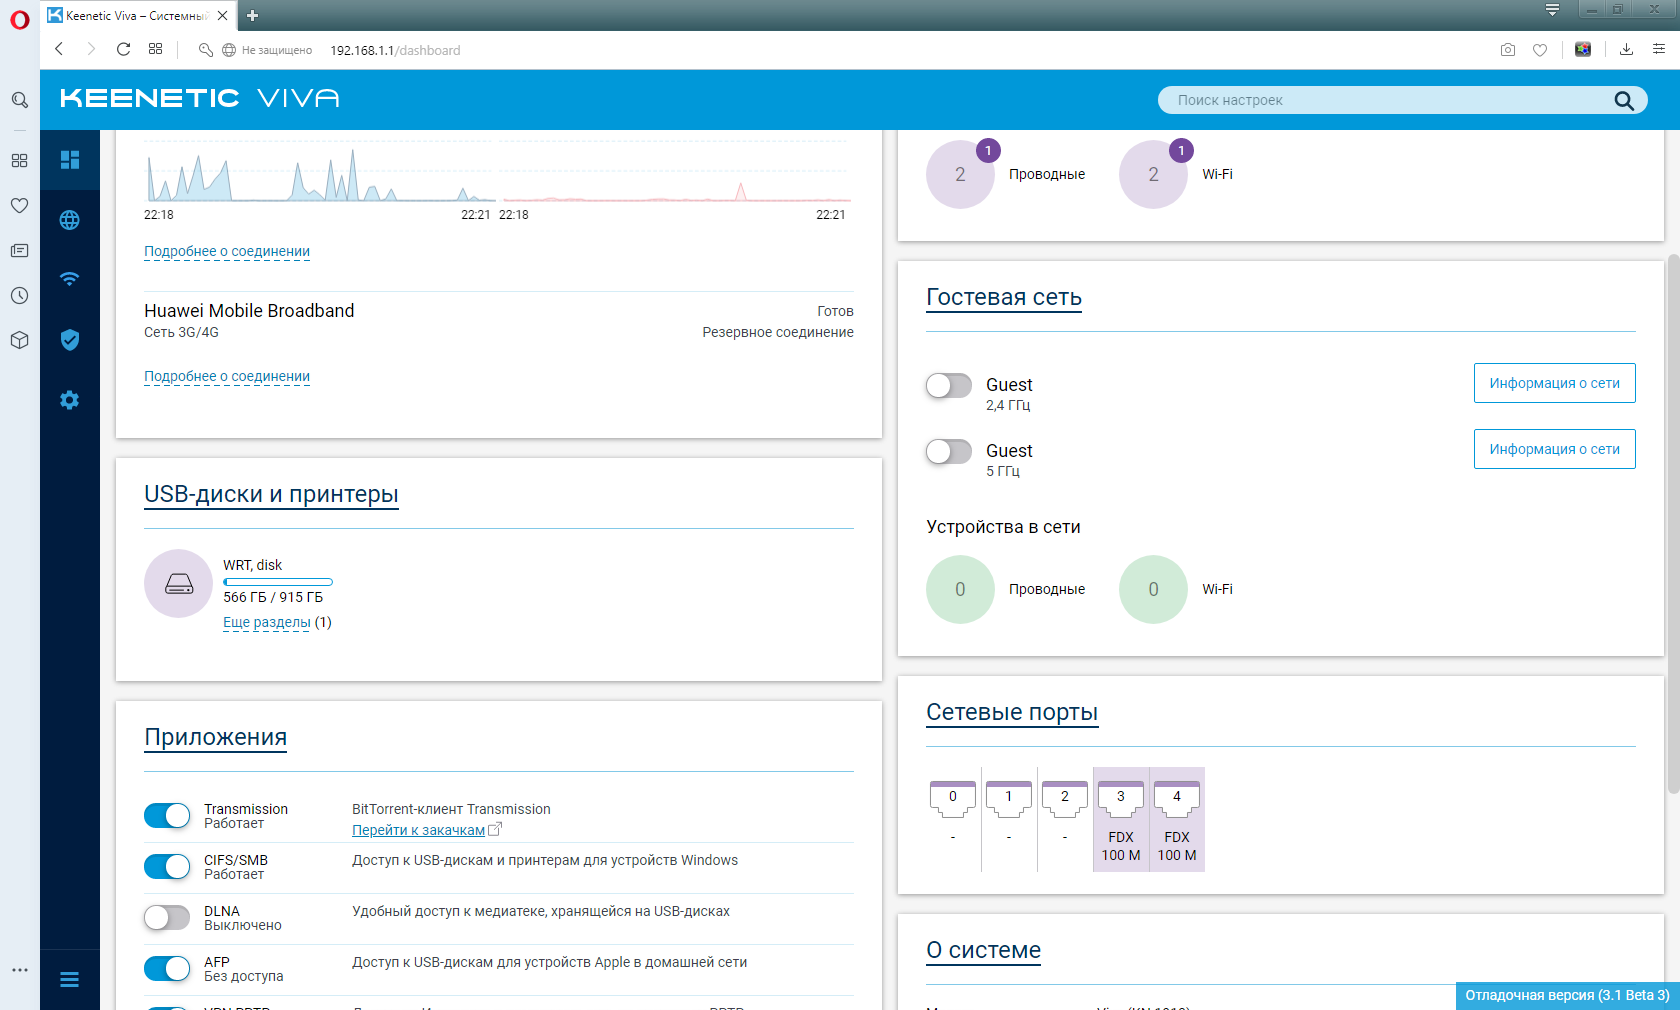Disable the Transmission application toggle
Screen dimensions: 1680x1010
[x=167, y=816]
